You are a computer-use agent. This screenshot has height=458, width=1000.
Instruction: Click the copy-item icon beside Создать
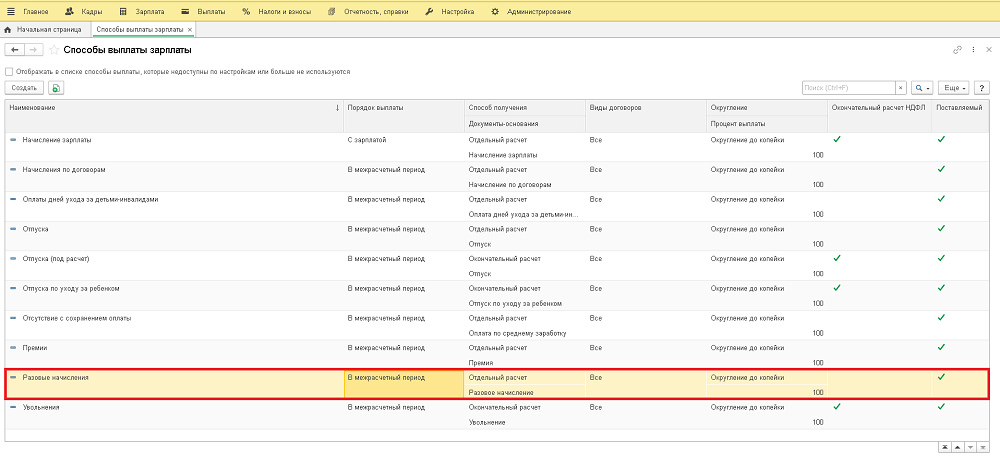click(x=56, y=88)
